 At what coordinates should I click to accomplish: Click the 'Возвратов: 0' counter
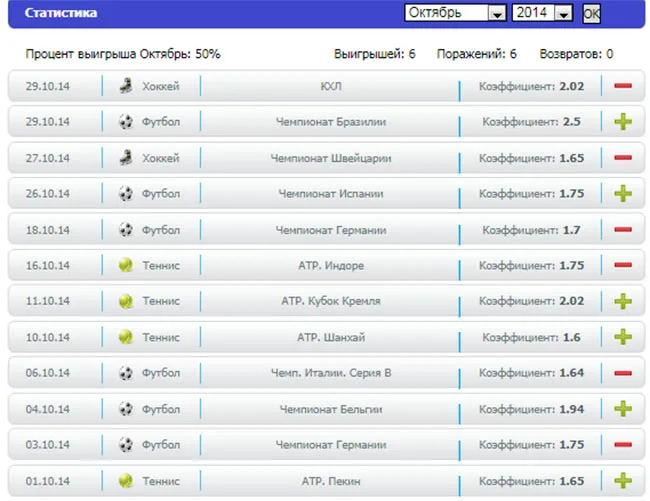click(x=576, y=54)
